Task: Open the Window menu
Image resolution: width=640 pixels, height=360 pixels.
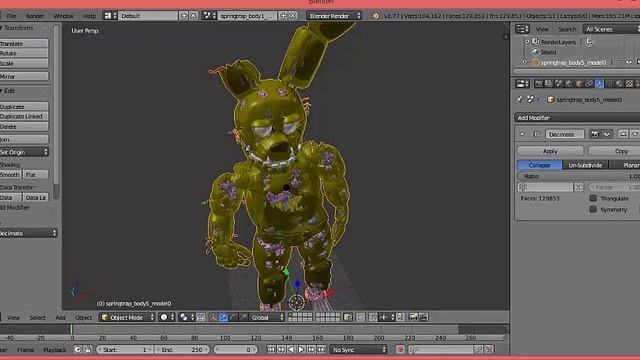Action: click(x=64, y=16)
